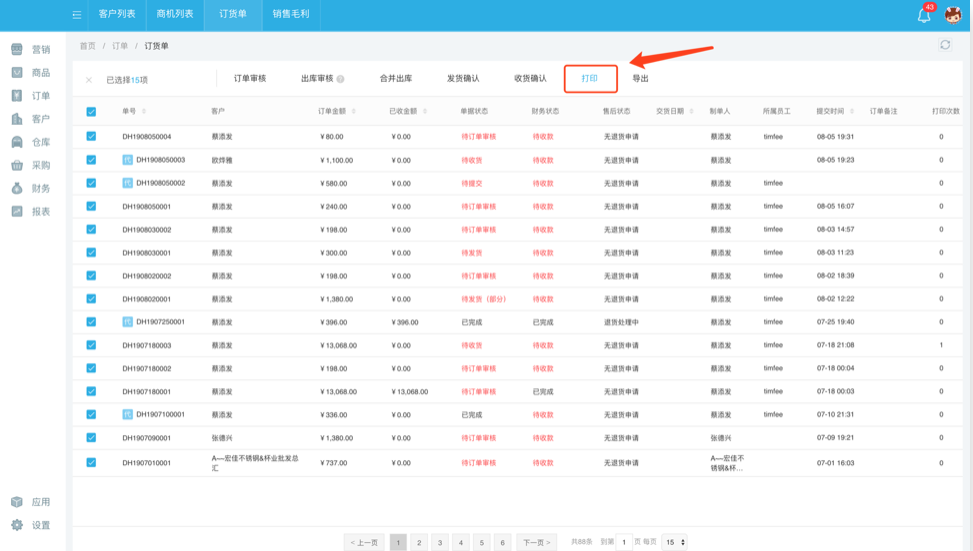Switch to the 客户列表 tab

coord(117,14)
